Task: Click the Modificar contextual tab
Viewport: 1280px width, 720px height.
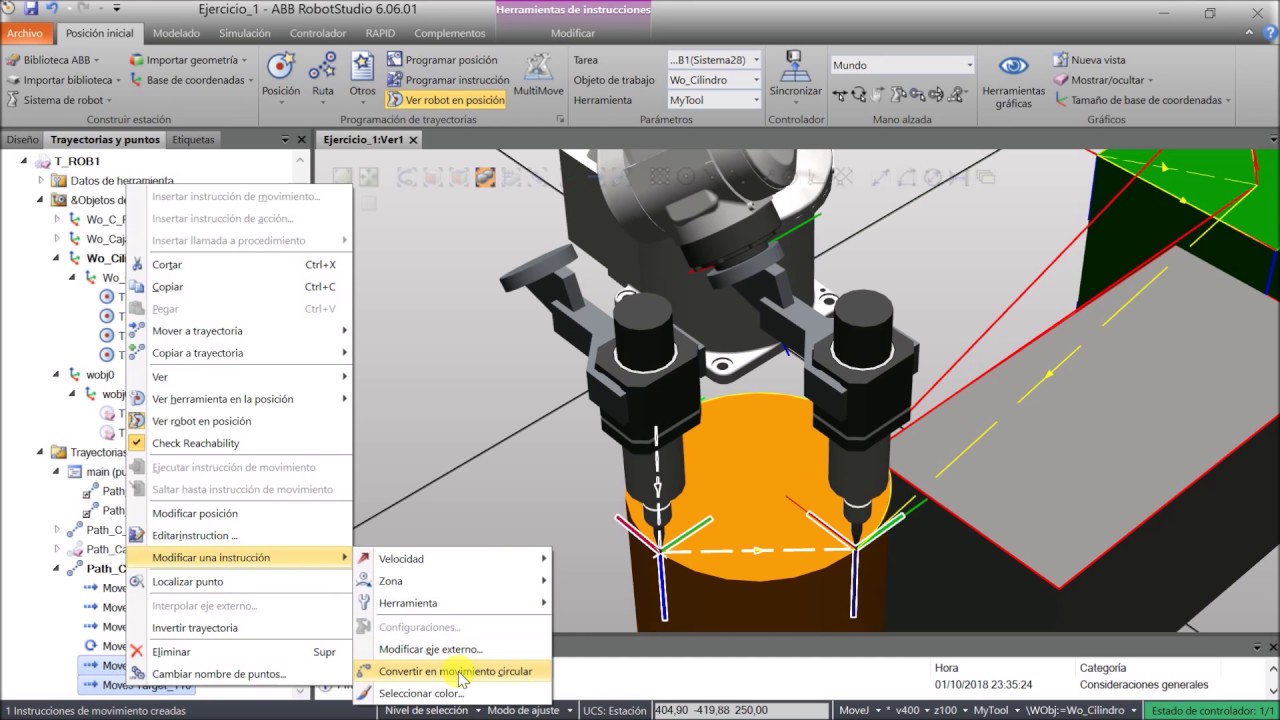Action: point(573,33)
